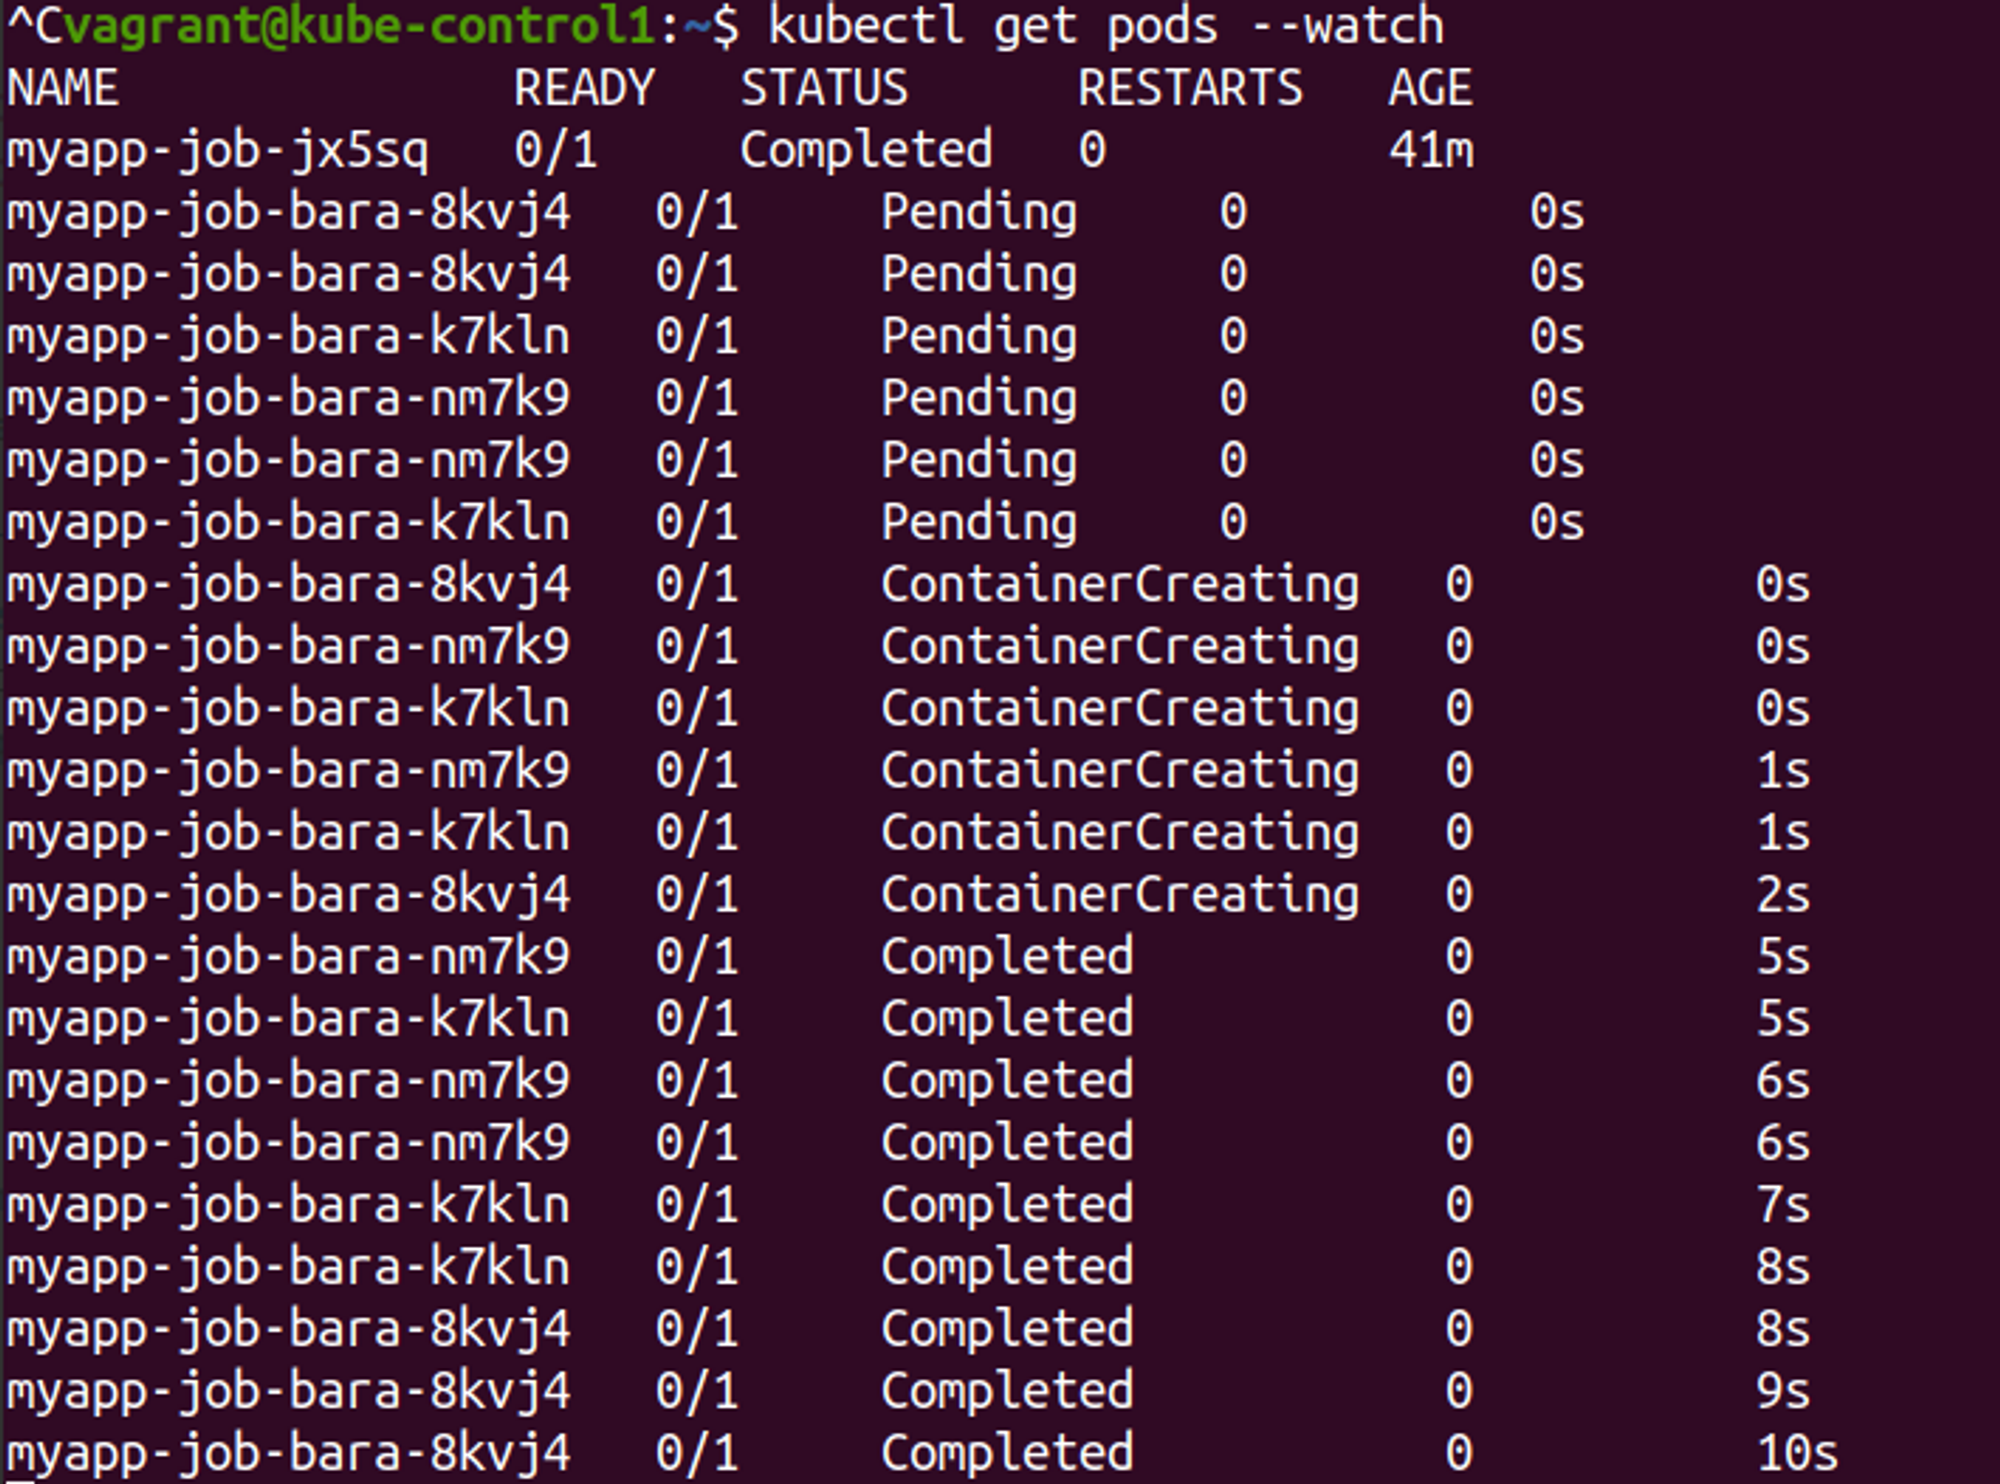
Task: Click the vagrant@kube-control1 prompt text
Action: [360, 26]
